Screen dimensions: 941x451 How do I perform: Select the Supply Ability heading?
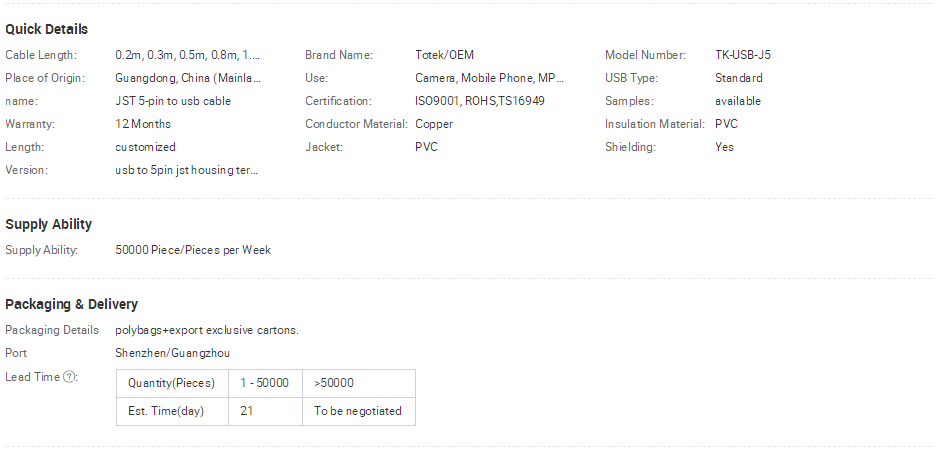[49, 224]
